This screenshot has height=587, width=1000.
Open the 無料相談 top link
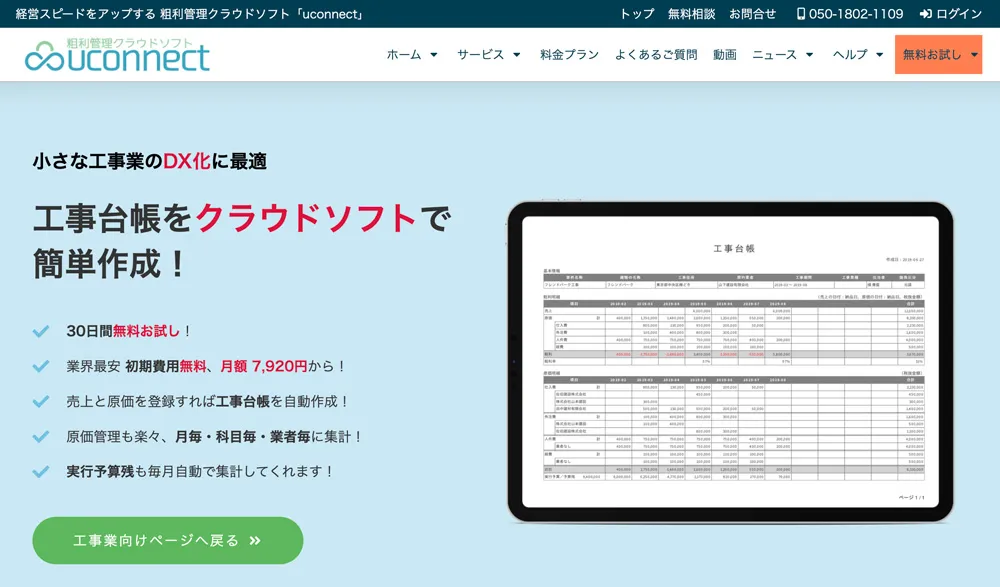coord(692,14)
